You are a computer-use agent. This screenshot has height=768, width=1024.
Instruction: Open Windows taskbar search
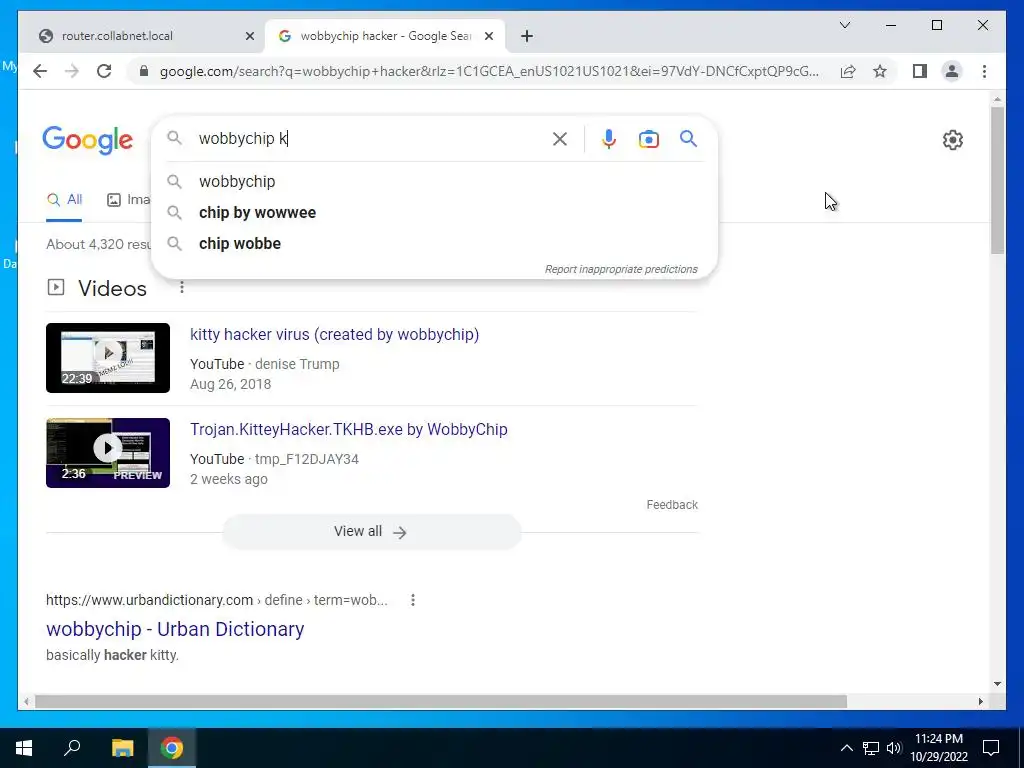pyautogui.click(x=72, y=748)
